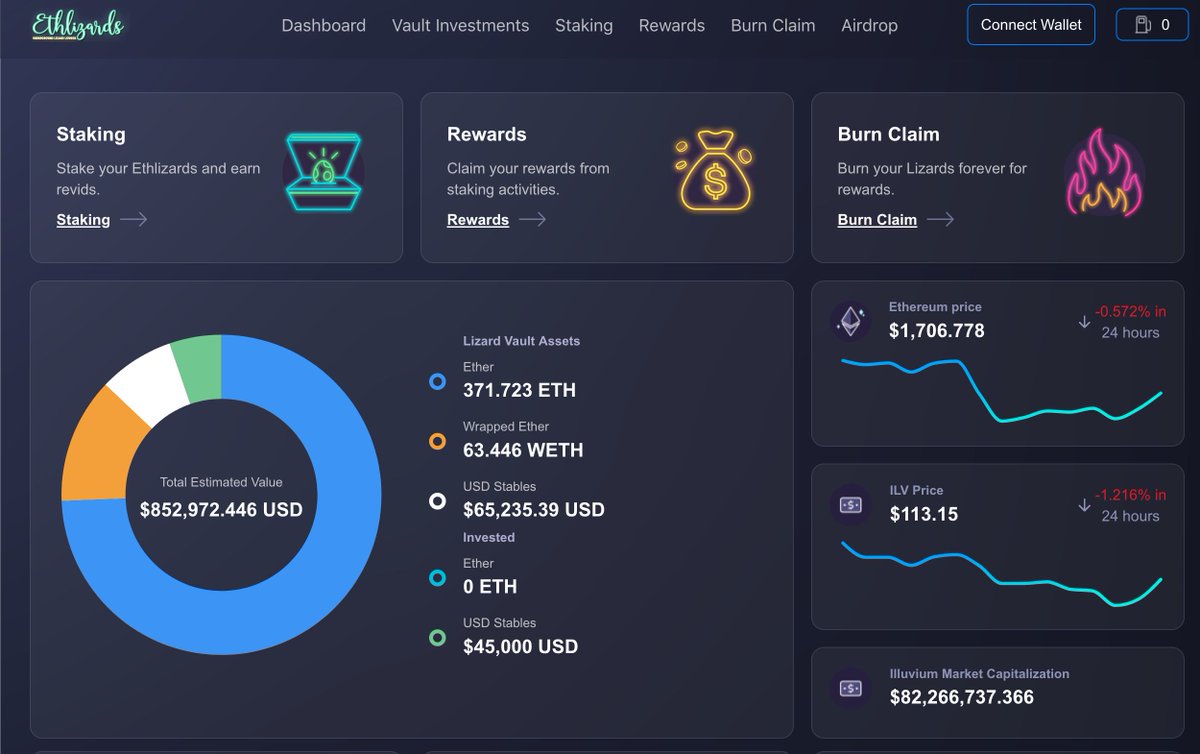Viewport: 1200px width, 754px height.
Task: Click the orange Wrapped Ether legend marker
Action: point(437,441)
